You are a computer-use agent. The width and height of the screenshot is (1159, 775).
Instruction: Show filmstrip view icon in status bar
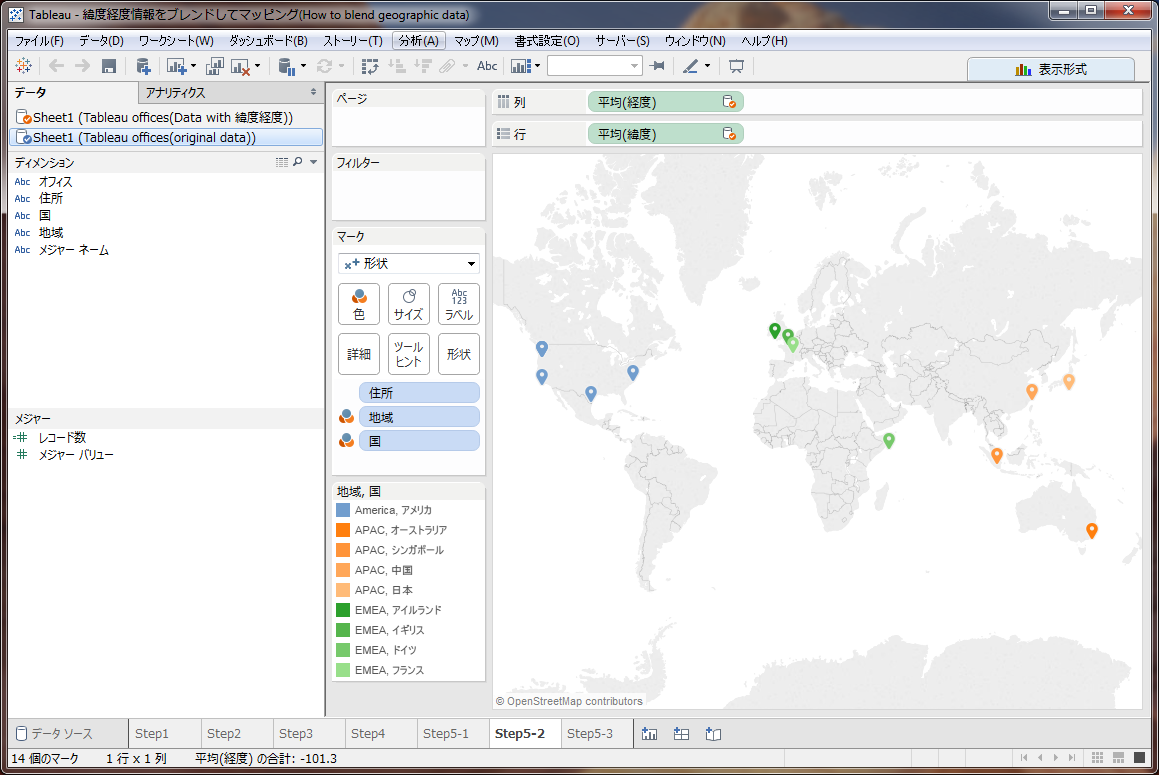1118,758
